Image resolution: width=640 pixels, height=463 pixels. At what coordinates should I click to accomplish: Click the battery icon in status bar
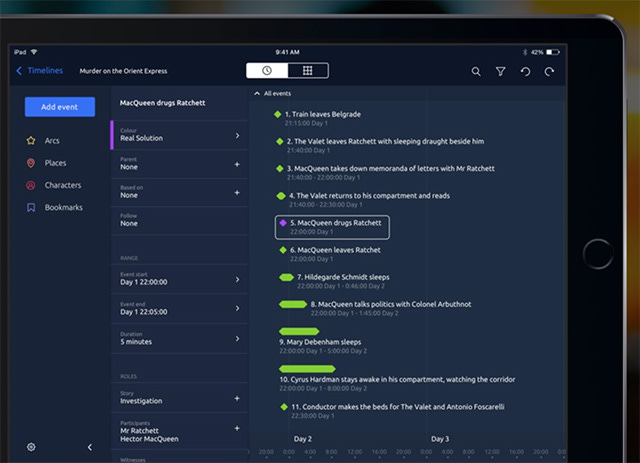(553, 52)
